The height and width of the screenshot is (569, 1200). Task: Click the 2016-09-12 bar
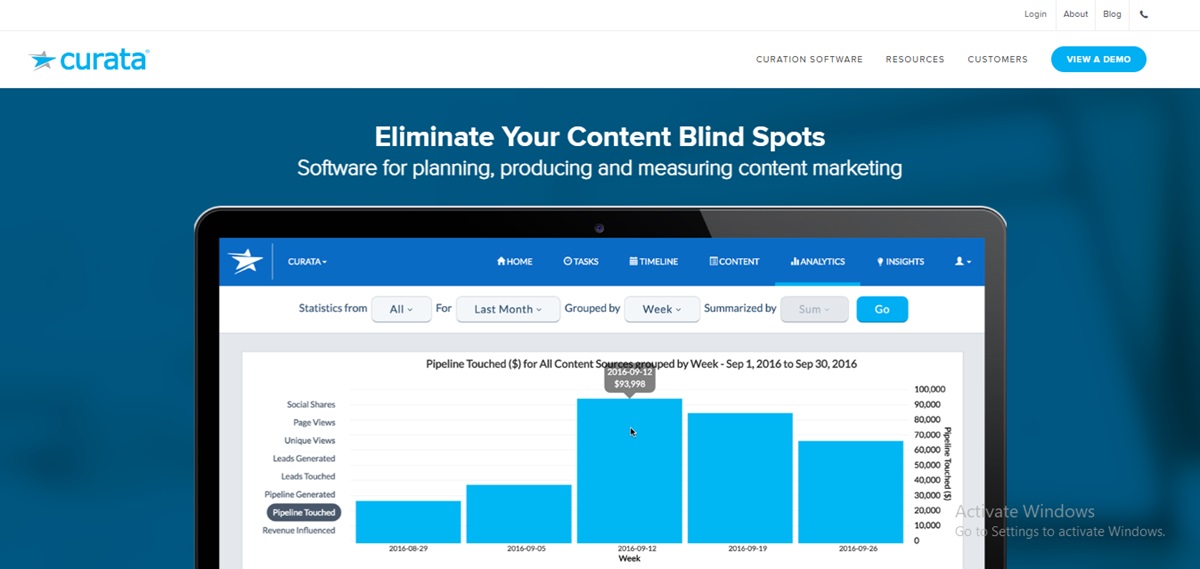[629, 471]
